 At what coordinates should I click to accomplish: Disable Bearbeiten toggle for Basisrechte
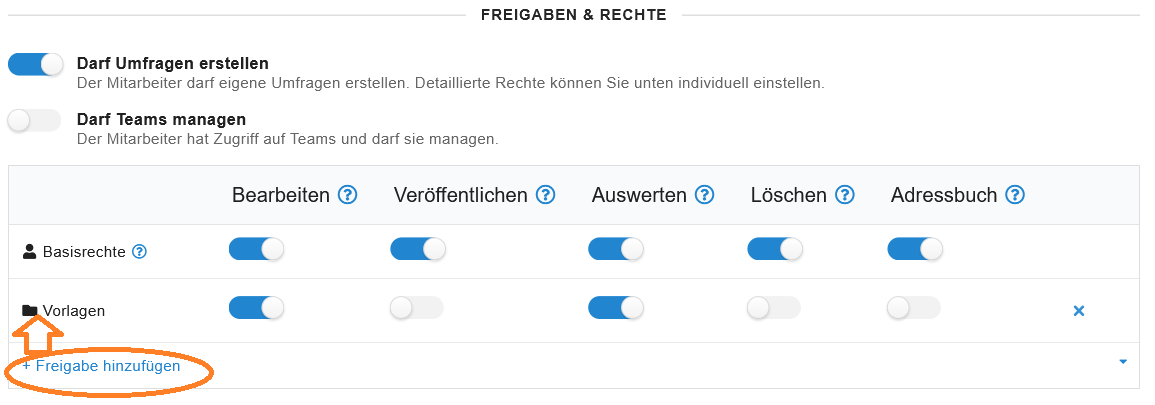pyautogui.click(x=256, y=249)
